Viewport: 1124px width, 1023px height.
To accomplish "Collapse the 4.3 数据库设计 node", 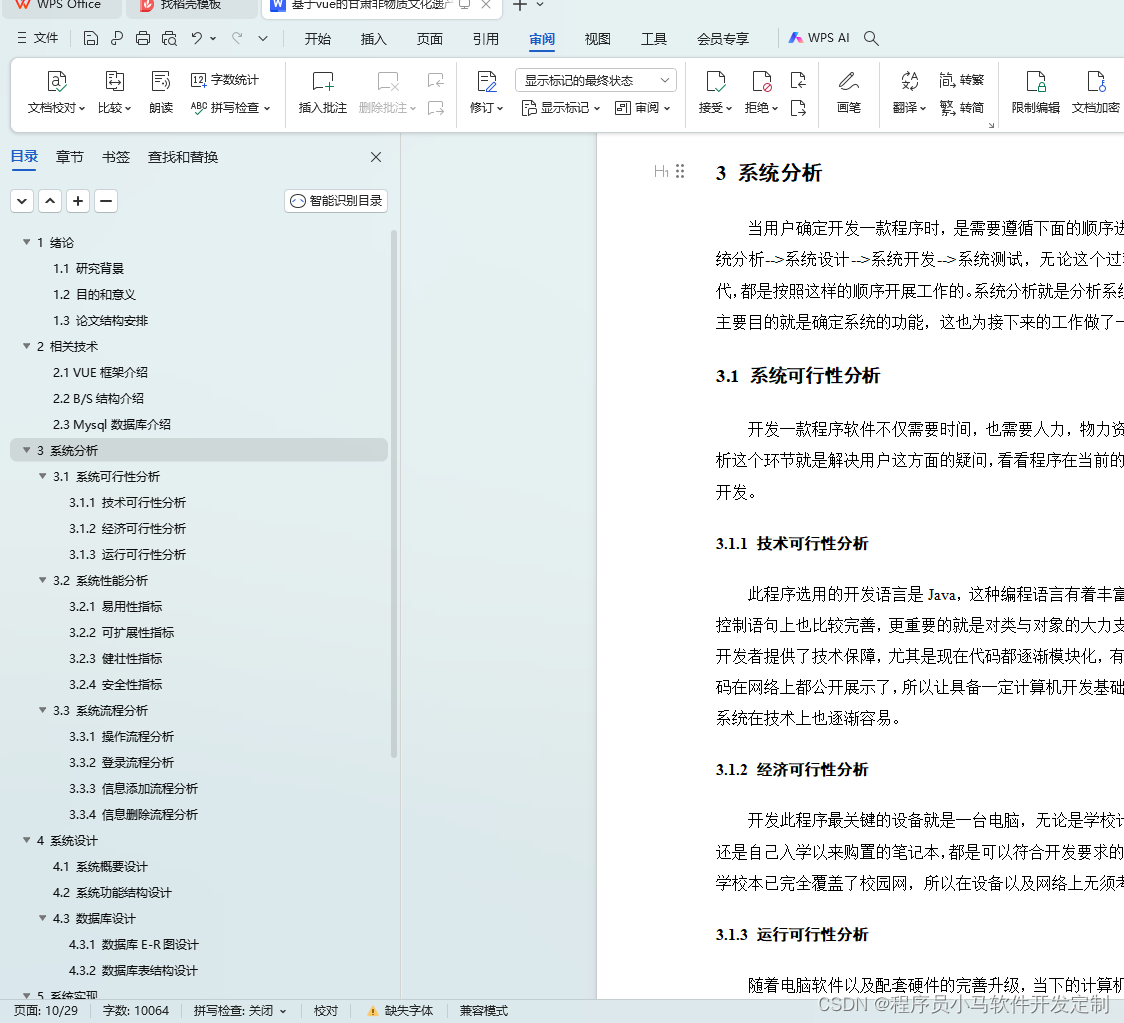I will [x=42, y=918].
